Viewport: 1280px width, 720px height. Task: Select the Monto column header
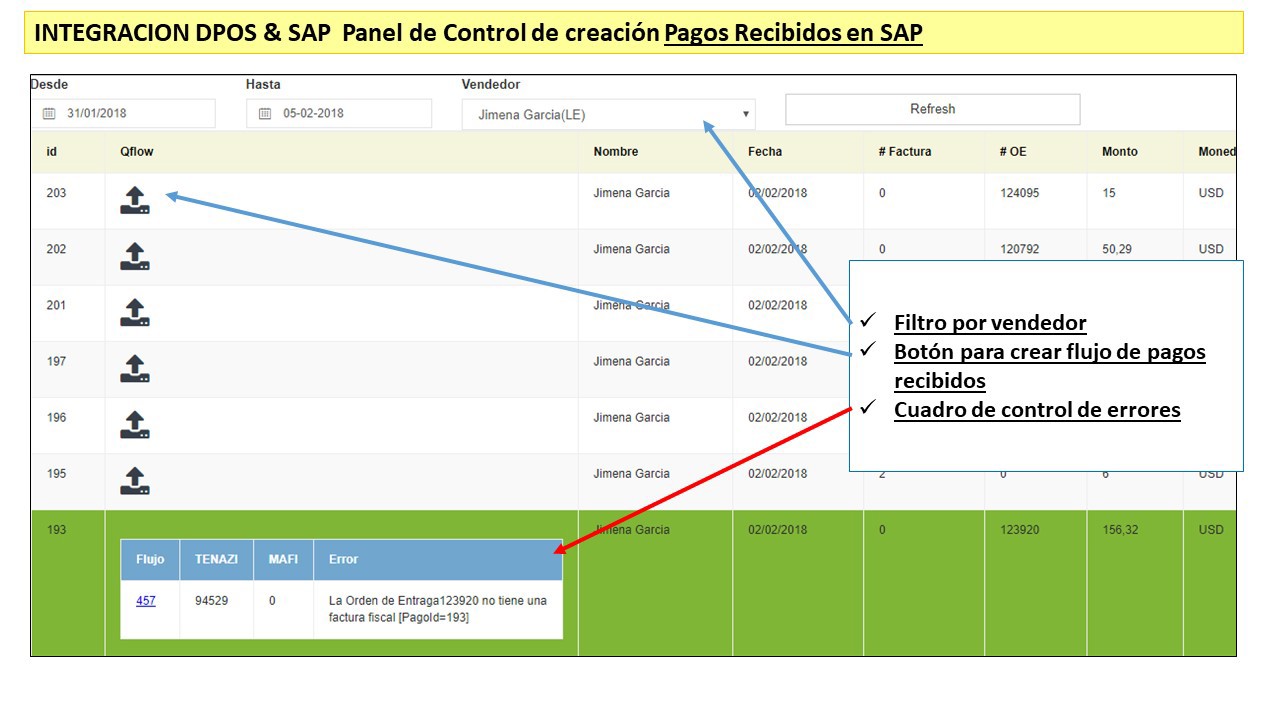coord(1120,152)
